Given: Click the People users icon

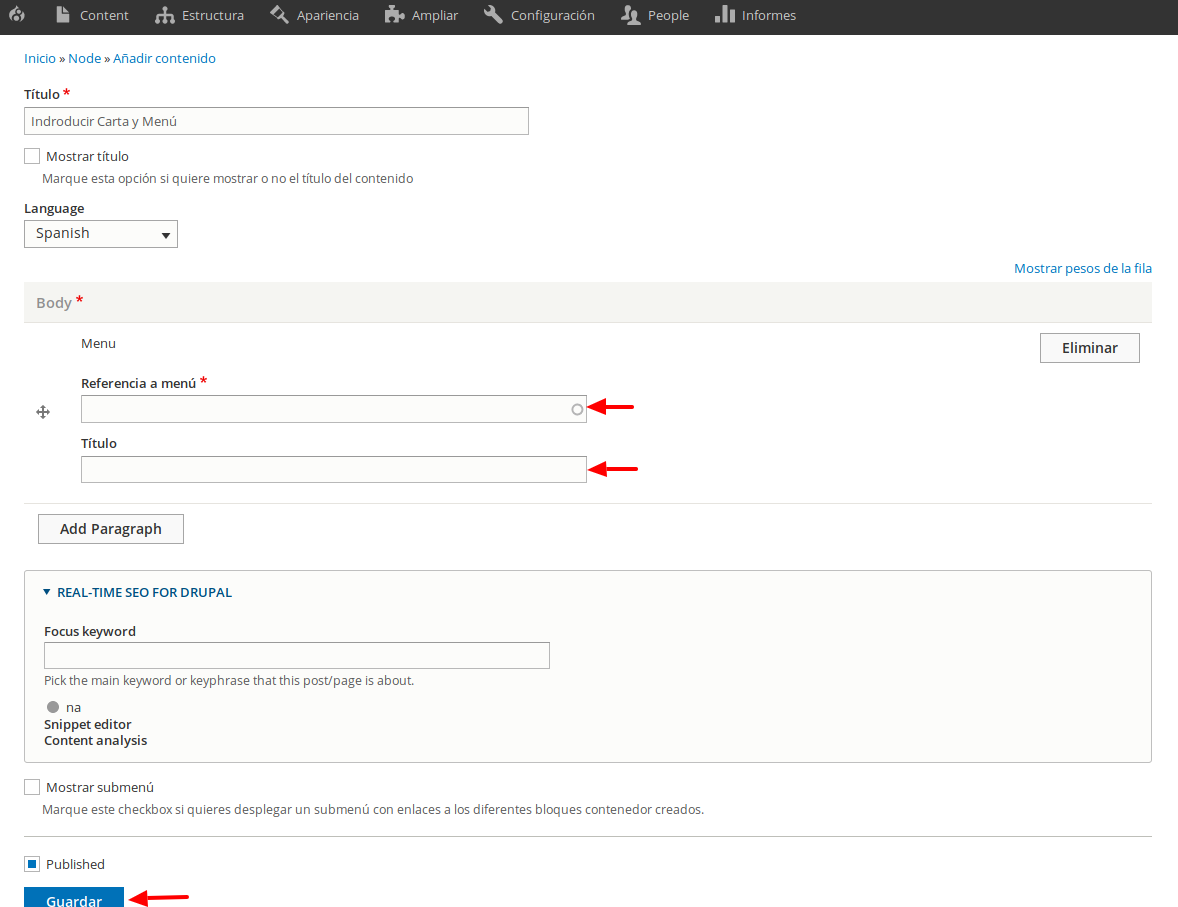Looking at the screenshot, I should point(631,15).
